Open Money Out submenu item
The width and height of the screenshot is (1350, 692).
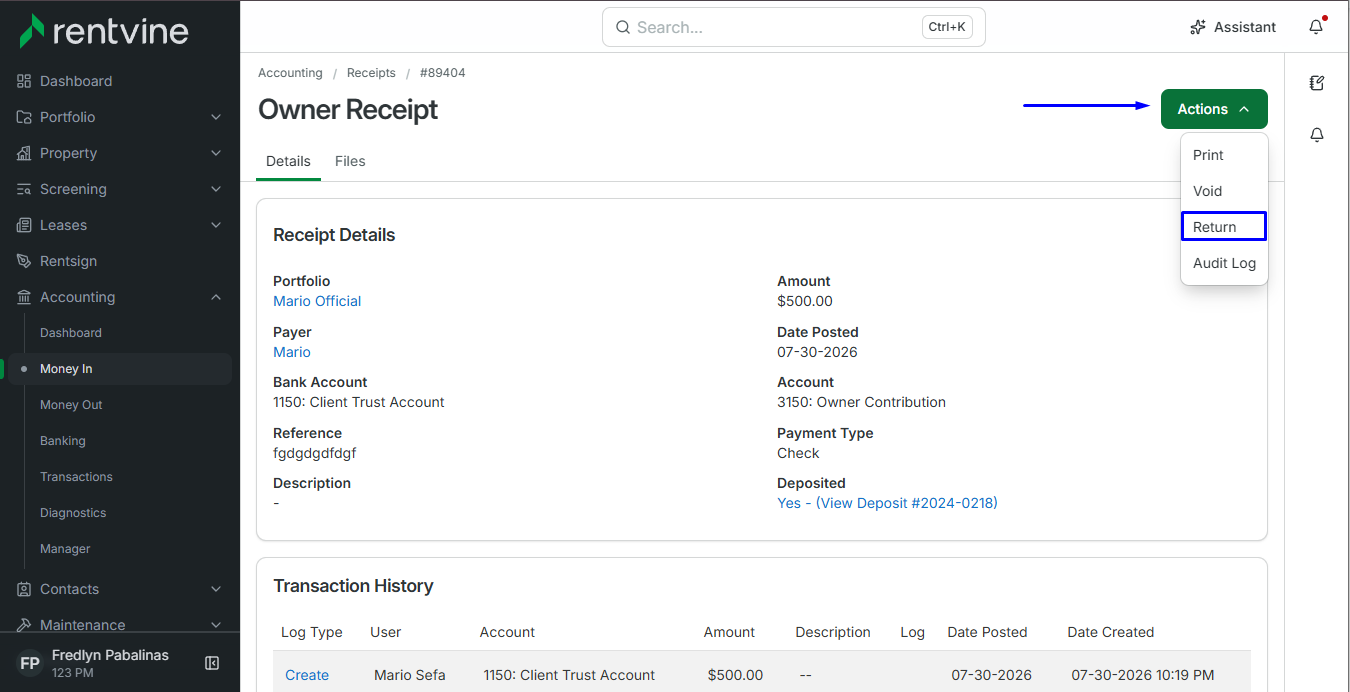[x=71, y=405]
